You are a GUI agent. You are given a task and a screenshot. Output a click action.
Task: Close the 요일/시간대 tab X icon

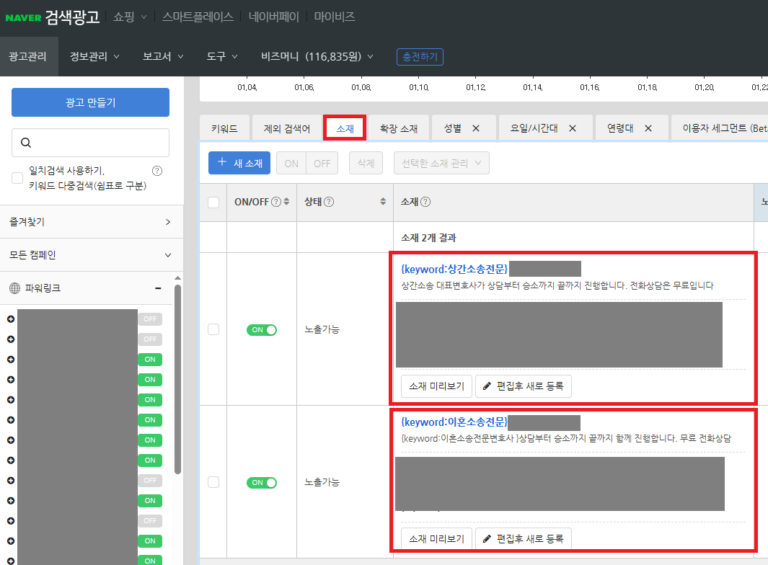click(572, 129)
